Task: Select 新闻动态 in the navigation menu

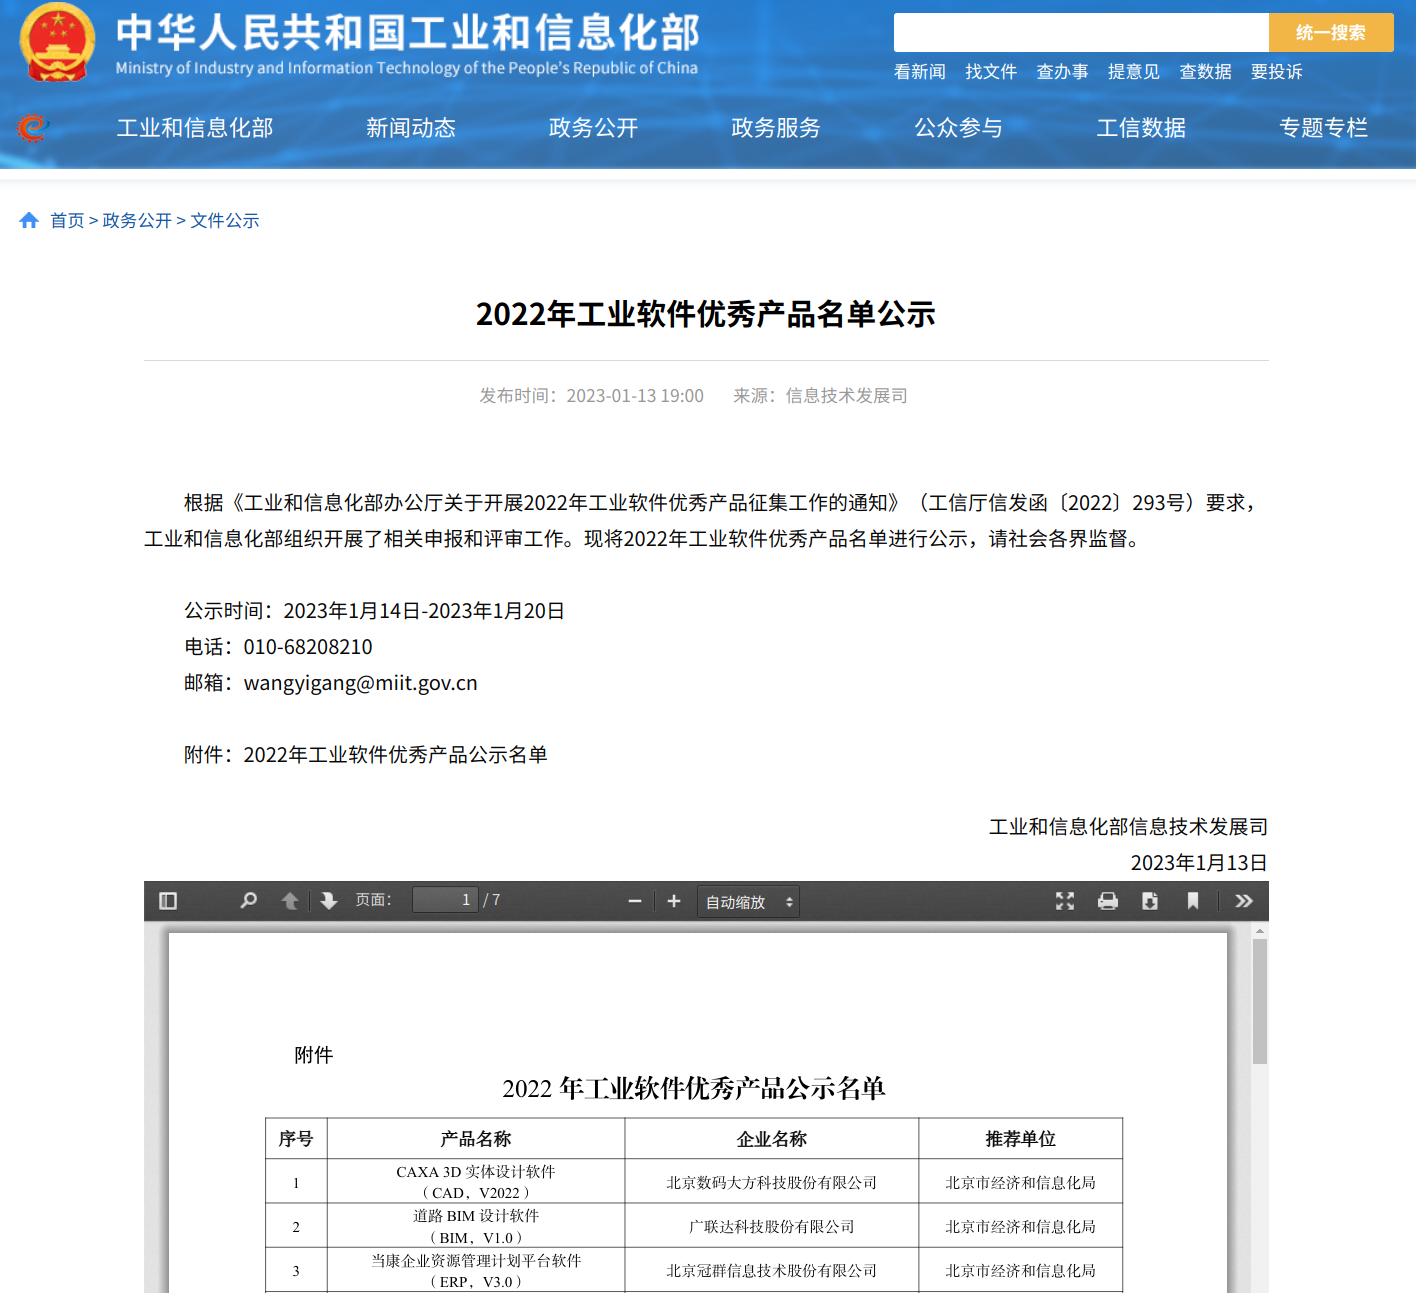Action: pyautogui.click(x=410, y=128)
